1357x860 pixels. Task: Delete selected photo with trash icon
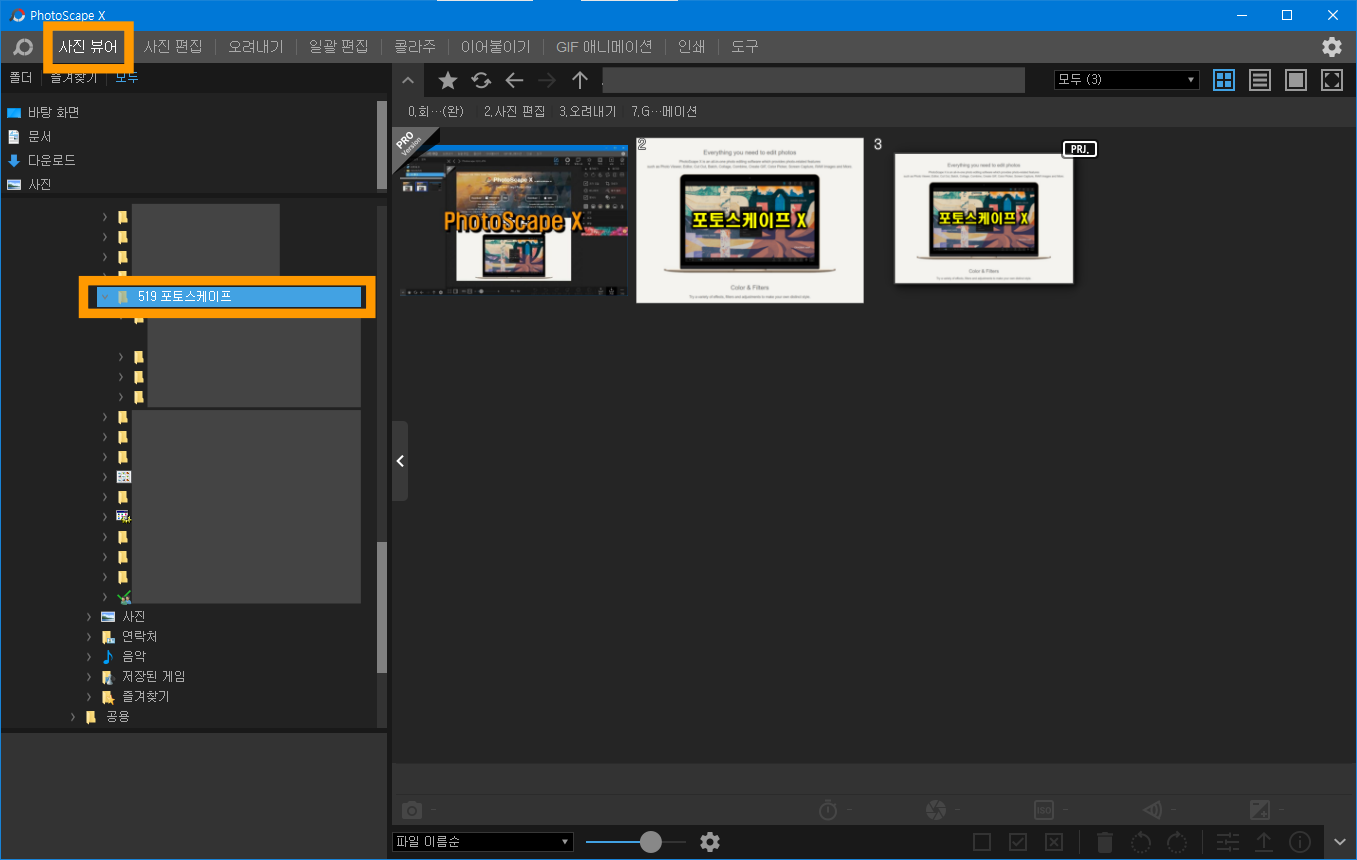1105,842
